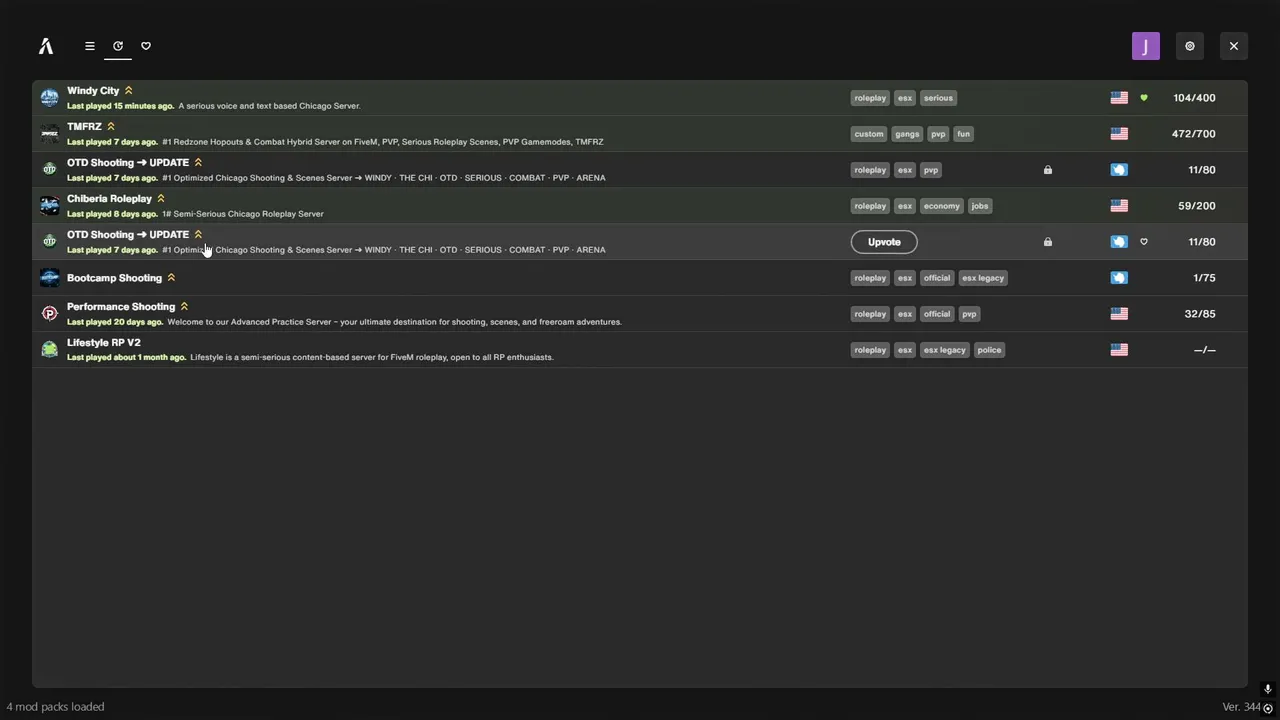Click the police tag on Lifestyle RP V2
The image size is (1280, 720).
[x=989, y=350]
